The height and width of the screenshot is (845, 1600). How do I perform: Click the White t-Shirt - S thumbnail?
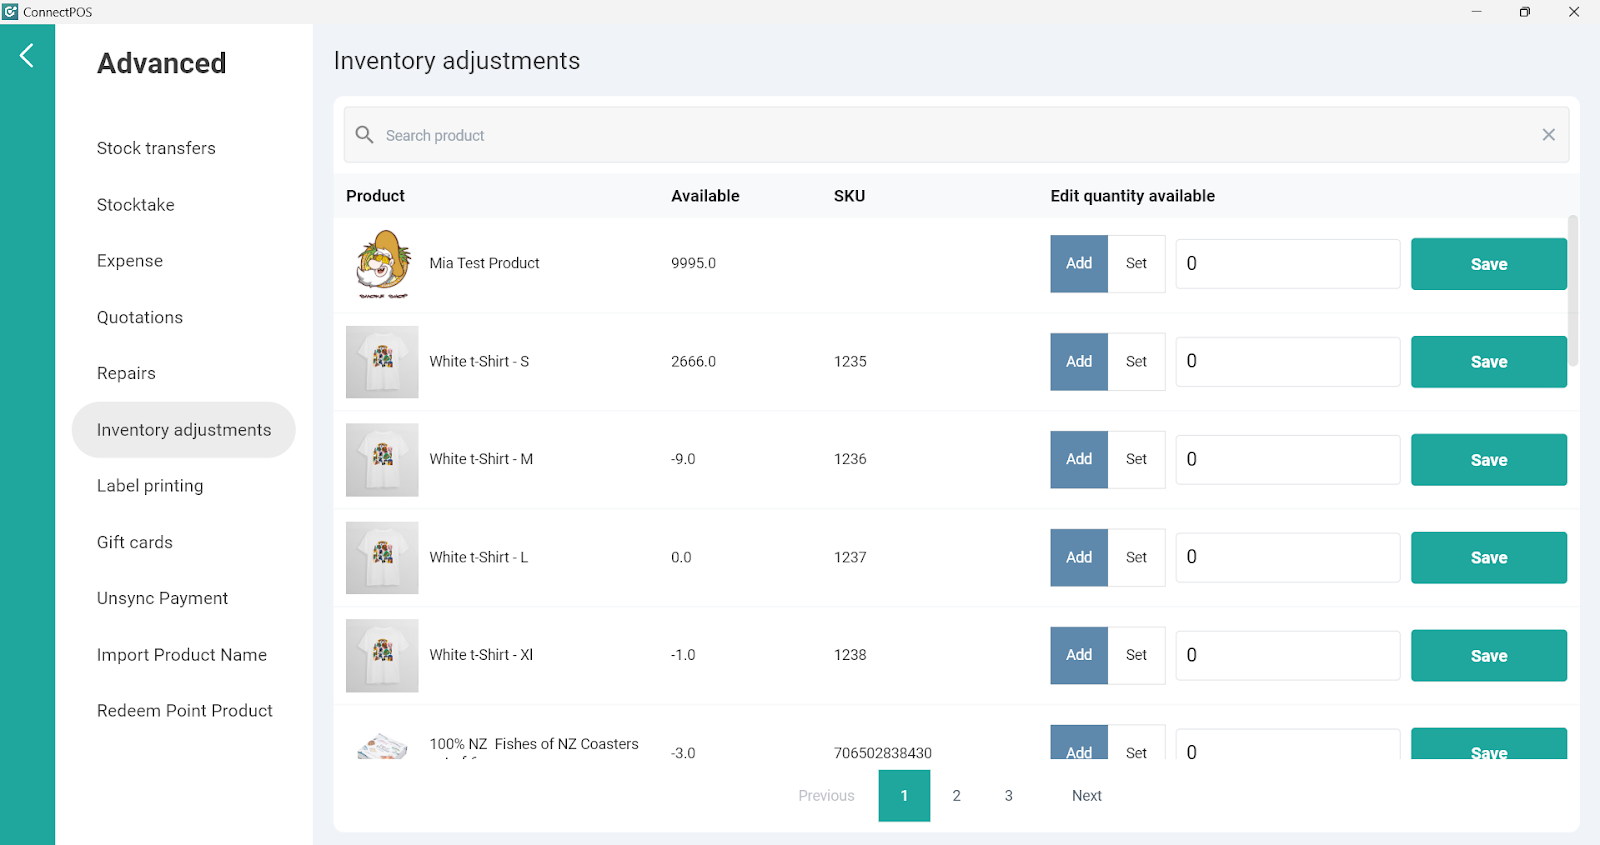(x=382, y=362)
